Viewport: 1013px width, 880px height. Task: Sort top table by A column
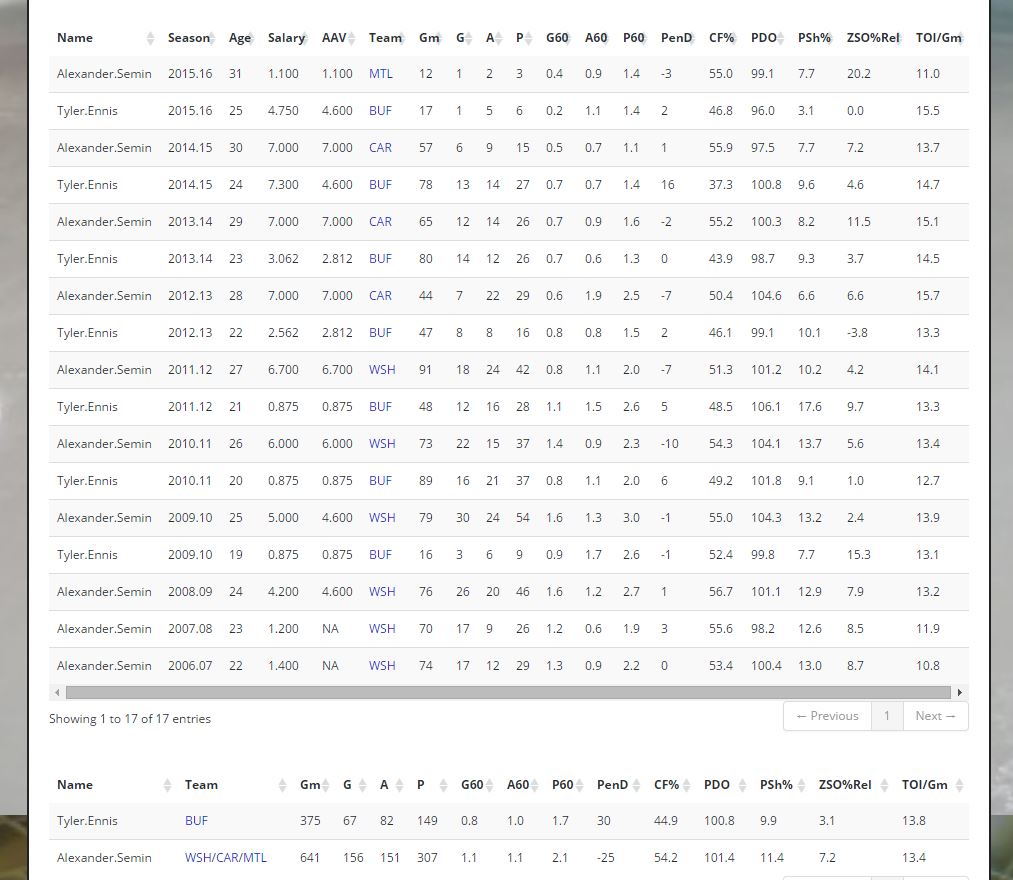(x=492, y=37)
